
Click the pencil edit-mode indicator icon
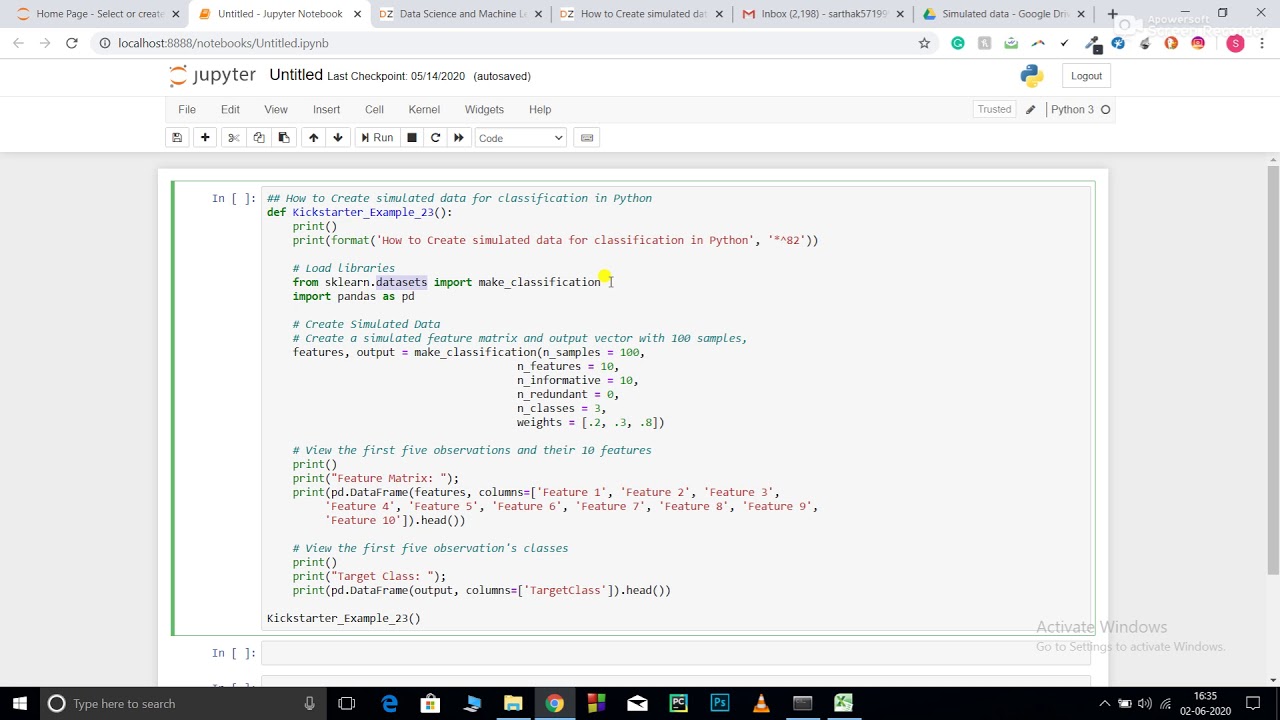coord(1030,109)
